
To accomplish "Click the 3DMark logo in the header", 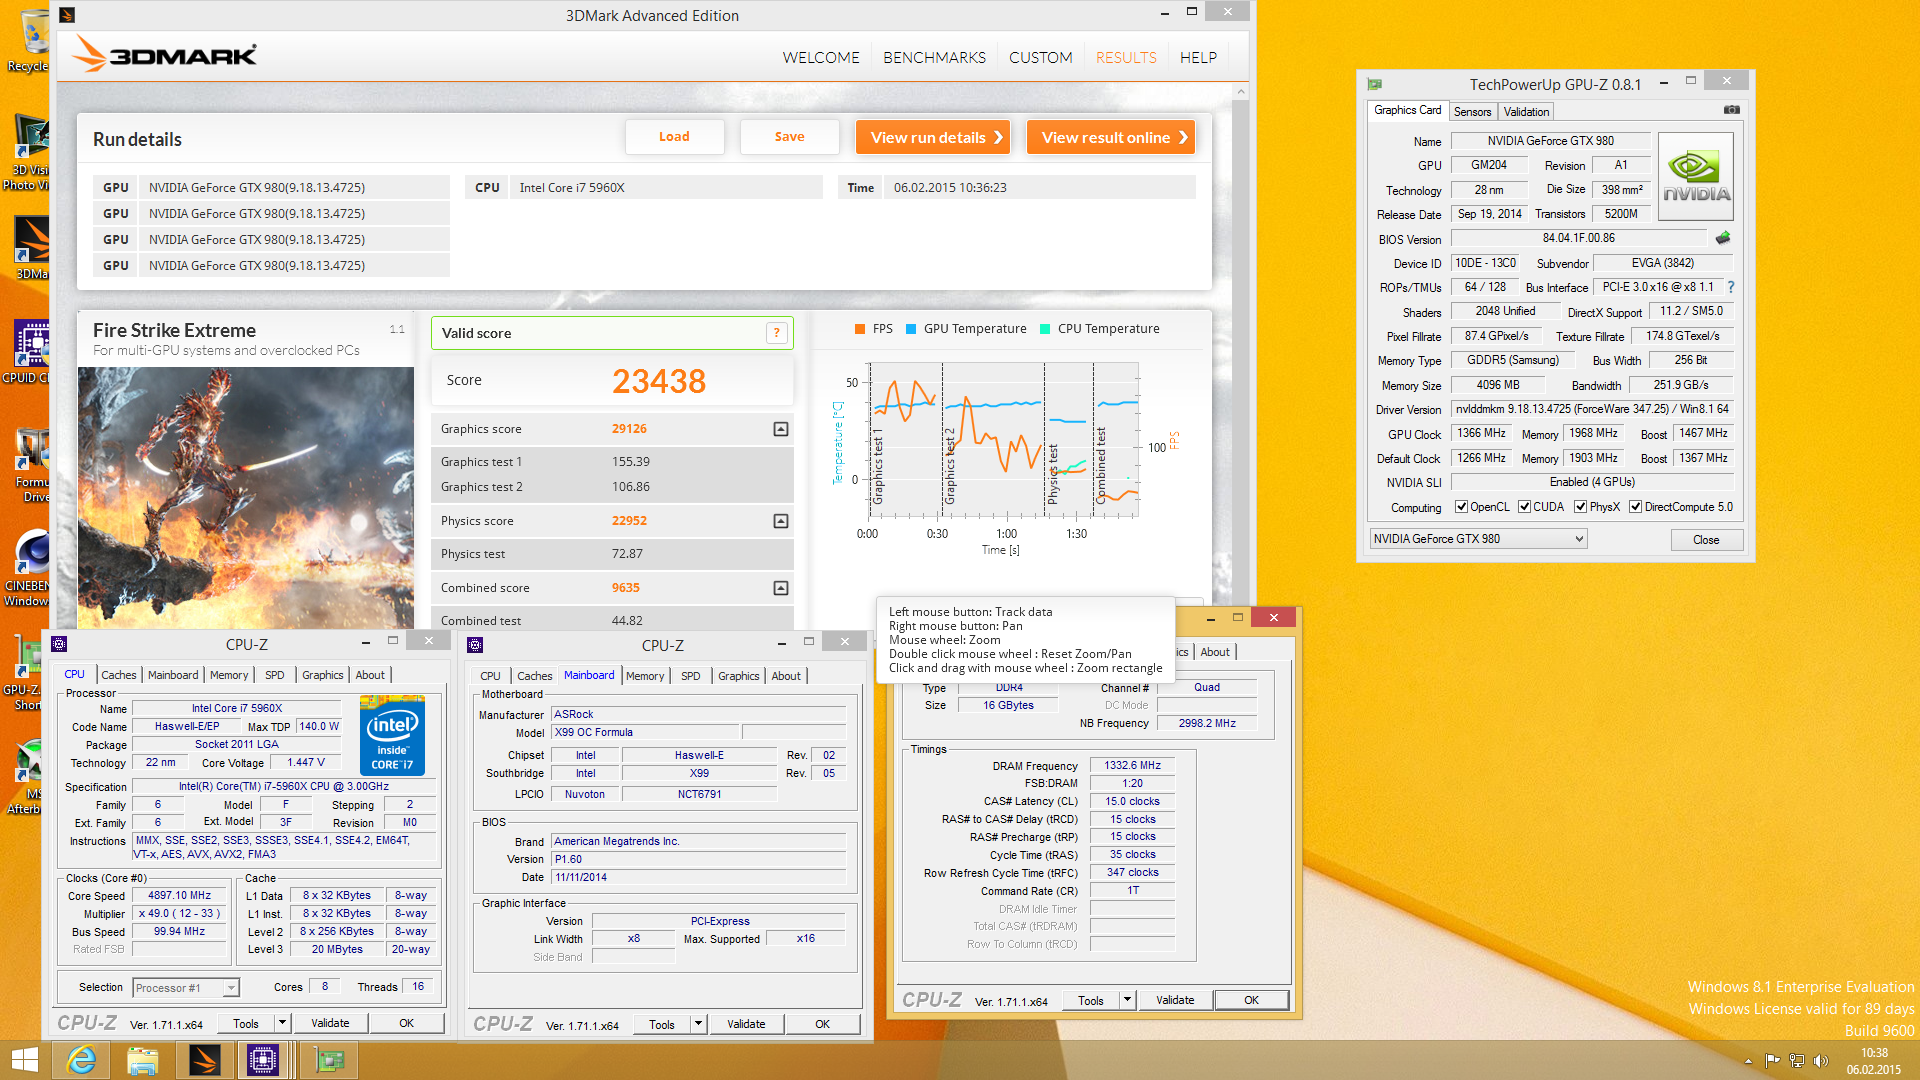I will 165,55.
